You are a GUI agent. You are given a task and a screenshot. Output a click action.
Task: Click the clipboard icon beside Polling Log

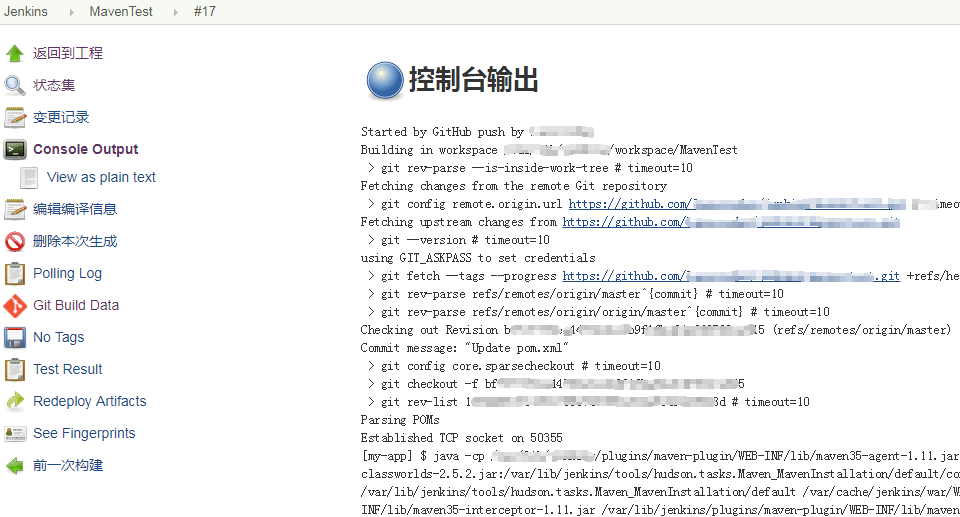[15, 274]
